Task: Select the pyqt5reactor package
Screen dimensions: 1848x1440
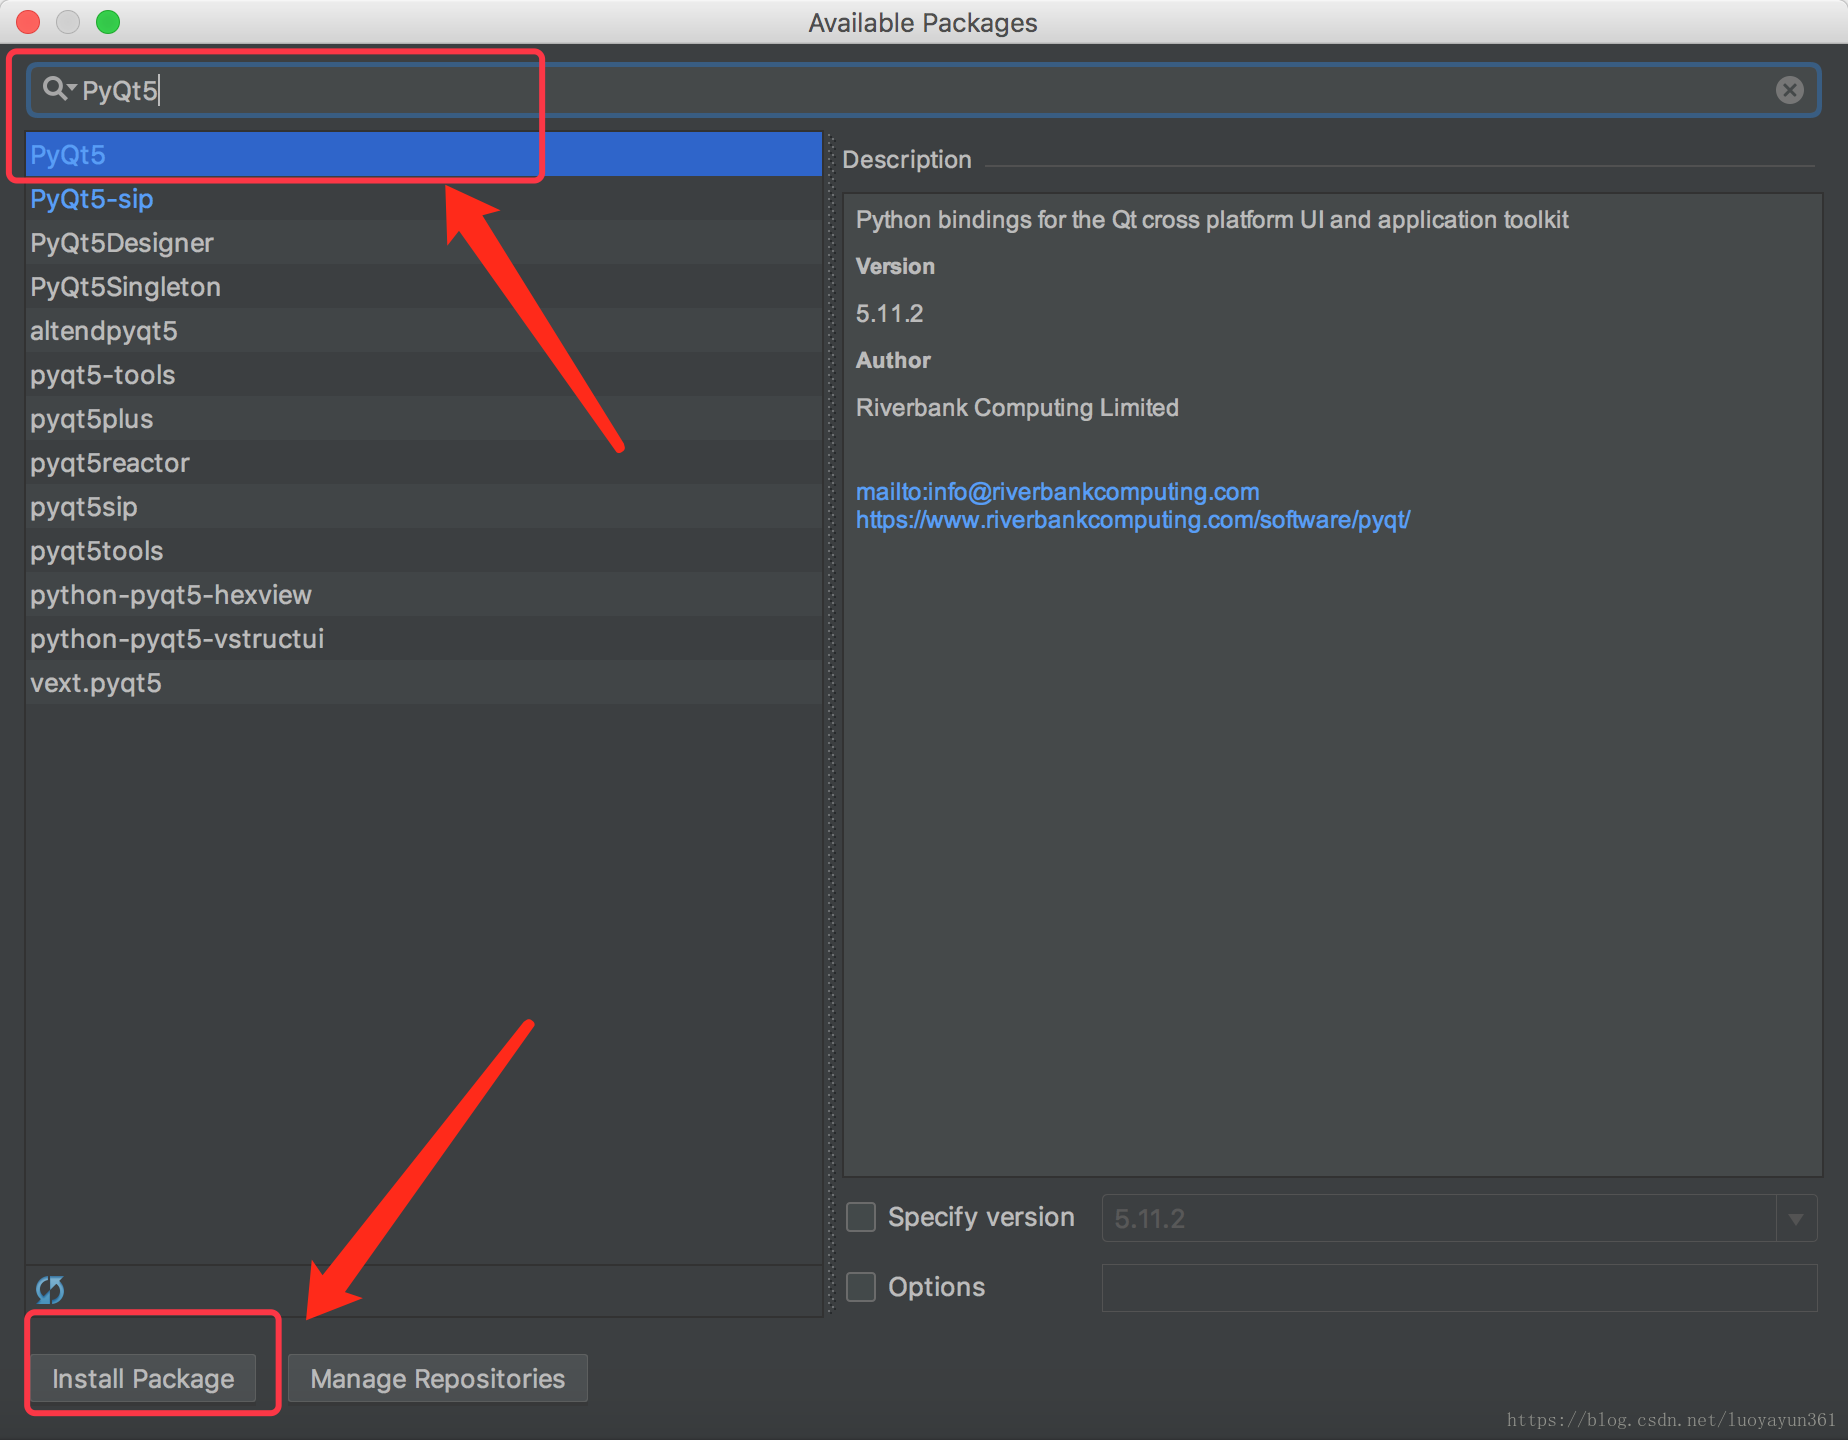Action: [424, 463]
